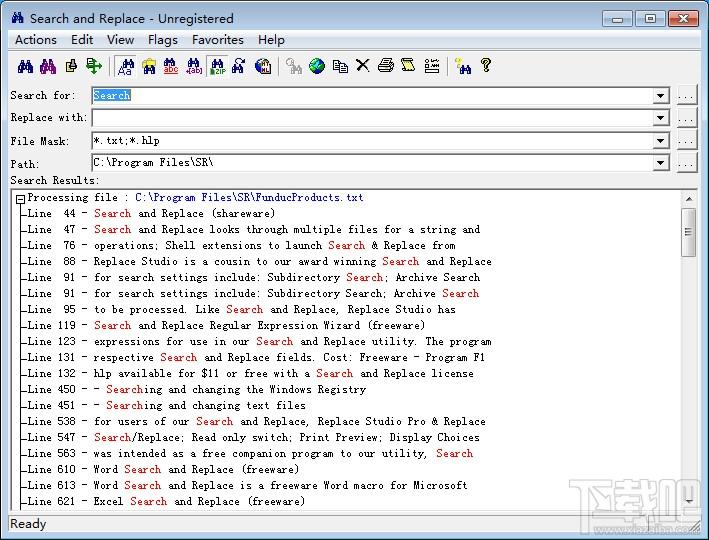
Task: Toggle regular expression mode ({ab} icon)
Action: click(x=194, y=66)
